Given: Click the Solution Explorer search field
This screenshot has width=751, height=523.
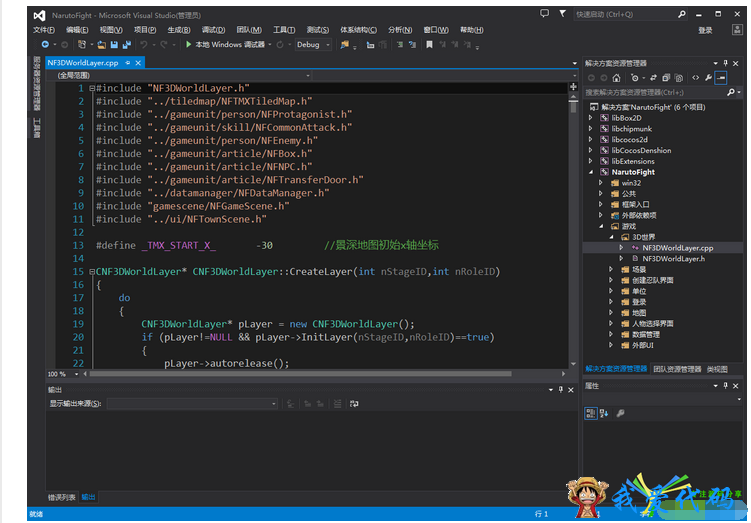Looking at the screenshot, I should point(655,92).
